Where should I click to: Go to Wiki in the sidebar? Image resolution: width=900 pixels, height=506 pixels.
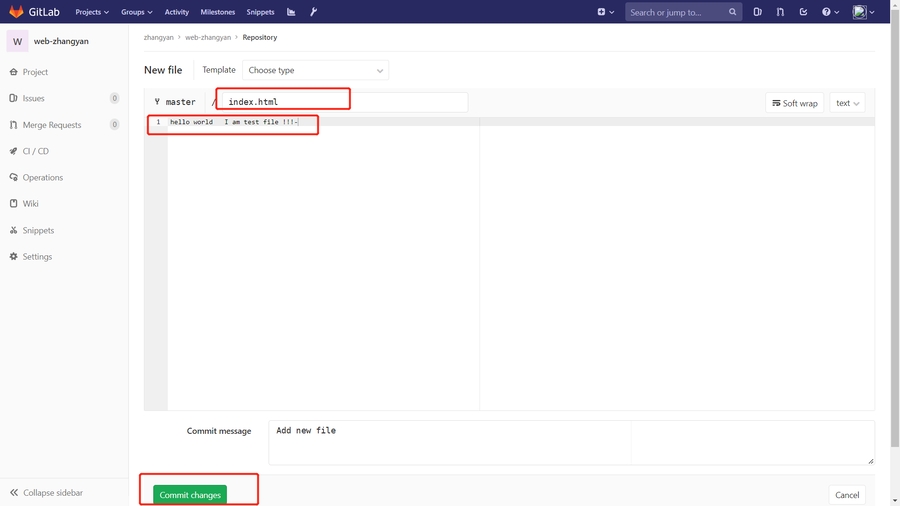[x=31, y=204]
